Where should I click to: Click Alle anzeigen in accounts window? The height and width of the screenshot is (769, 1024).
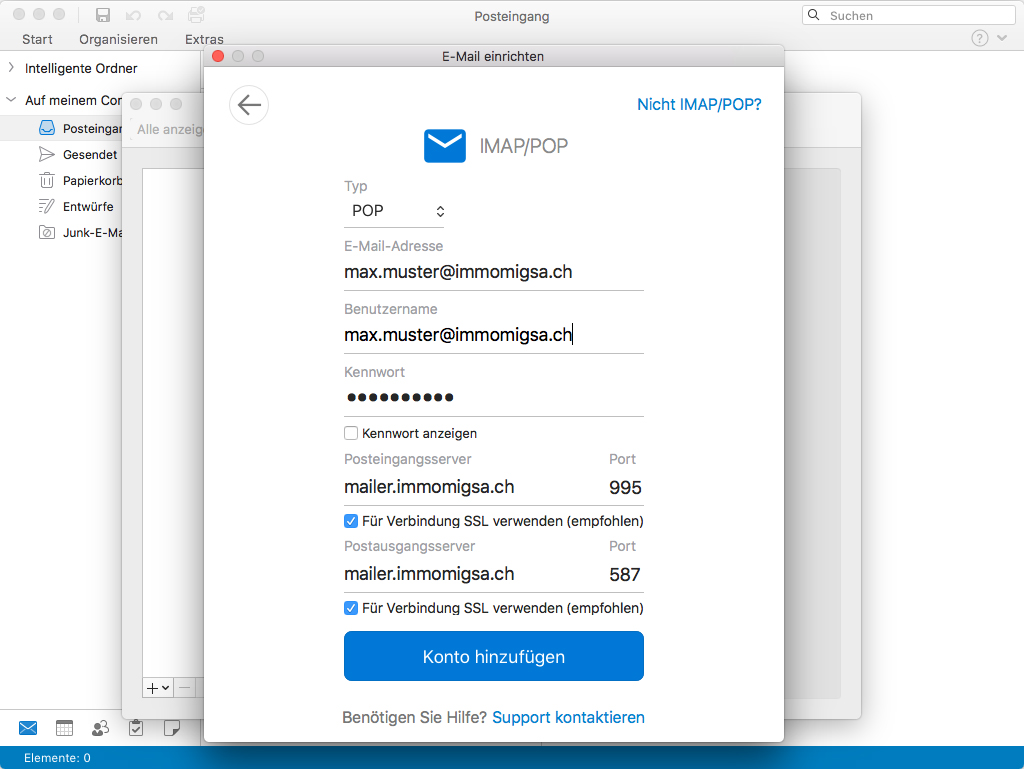[x=170, y=129]
